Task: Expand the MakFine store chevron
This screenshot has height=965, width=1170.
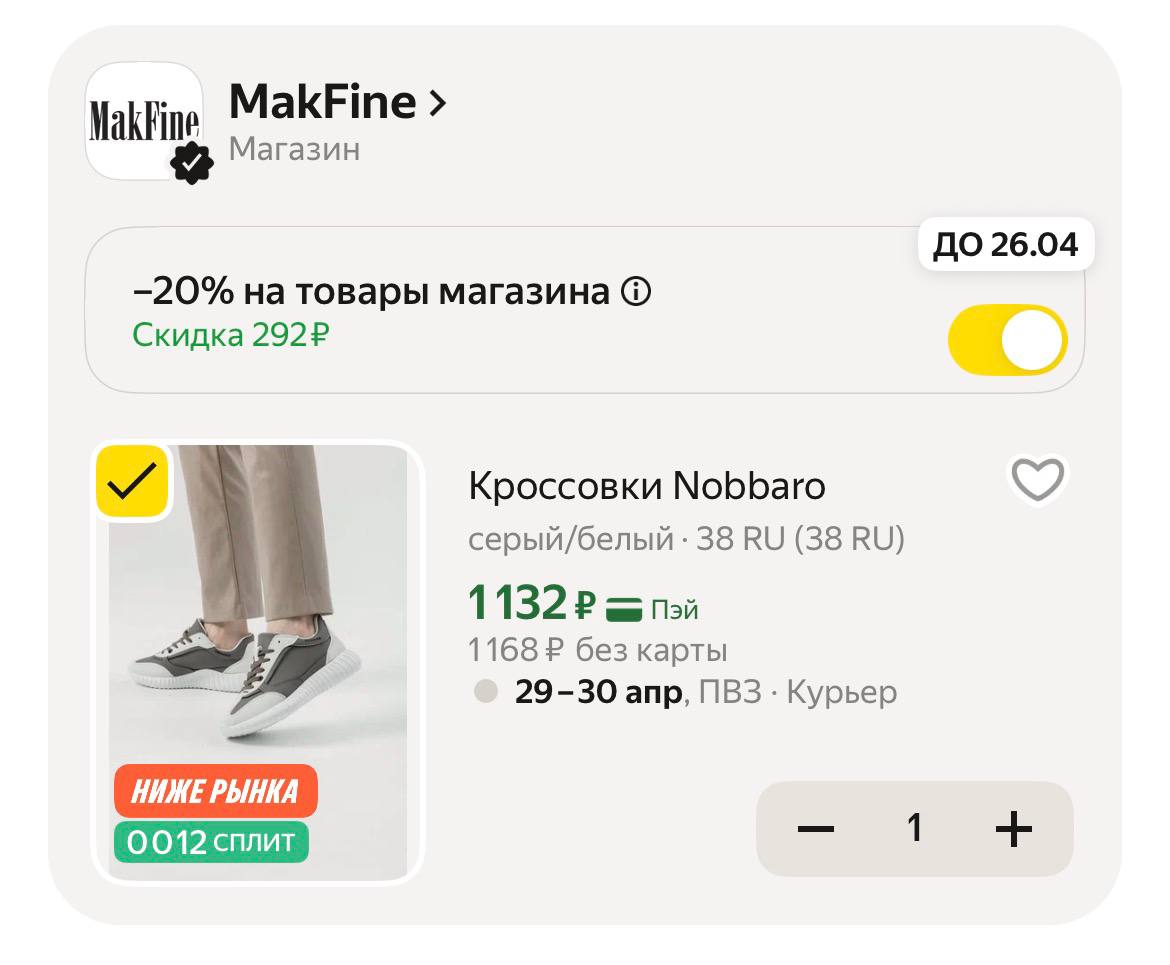Action: pyautogui.click(x=437, y=103)
